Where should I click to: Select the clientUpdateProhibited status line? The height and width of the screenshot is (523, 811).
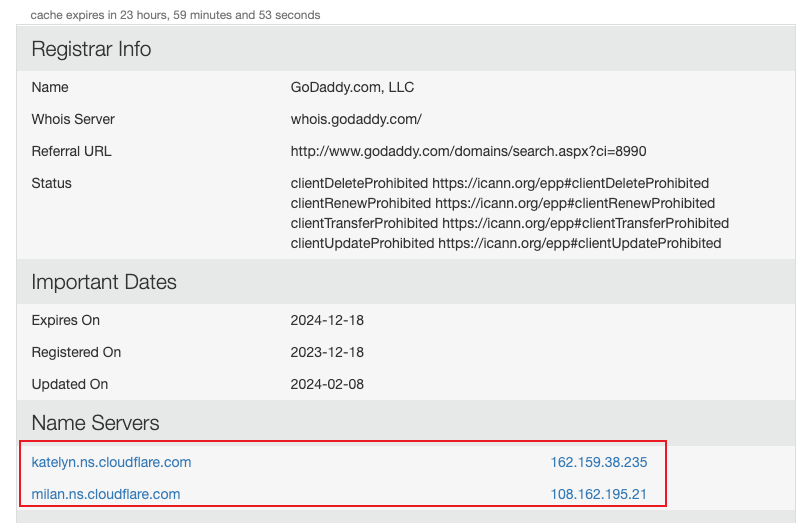tap(506, 243)
